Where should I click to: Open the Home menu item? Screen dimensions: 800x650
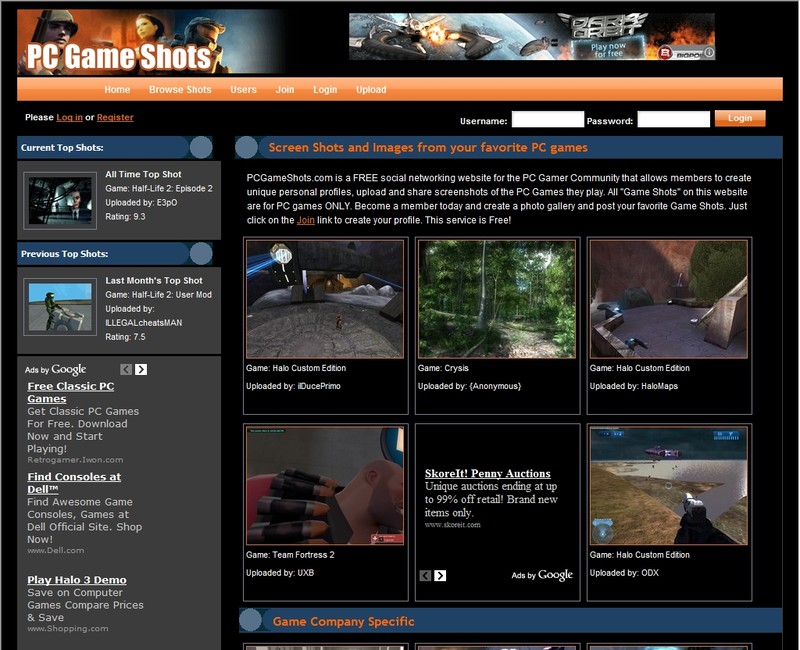point(117,90)
